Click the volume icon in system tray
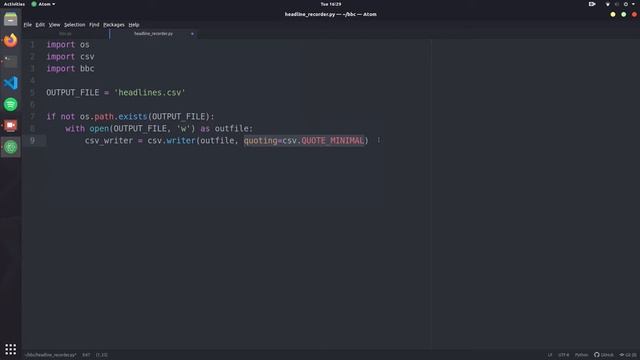This screenshot has height=360, width=640. click(x=617, y=4)
